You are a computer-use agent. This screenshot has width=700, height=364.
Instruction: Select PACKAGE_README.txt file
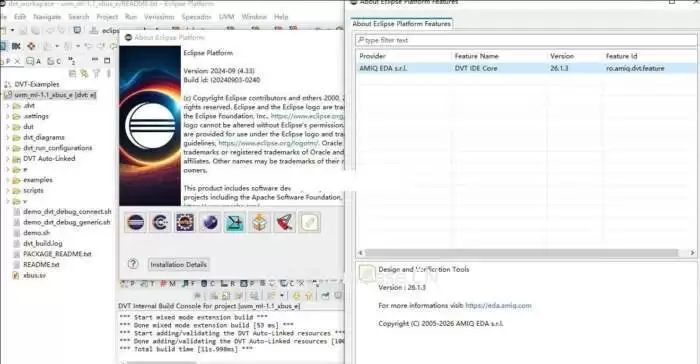(57, 254)
